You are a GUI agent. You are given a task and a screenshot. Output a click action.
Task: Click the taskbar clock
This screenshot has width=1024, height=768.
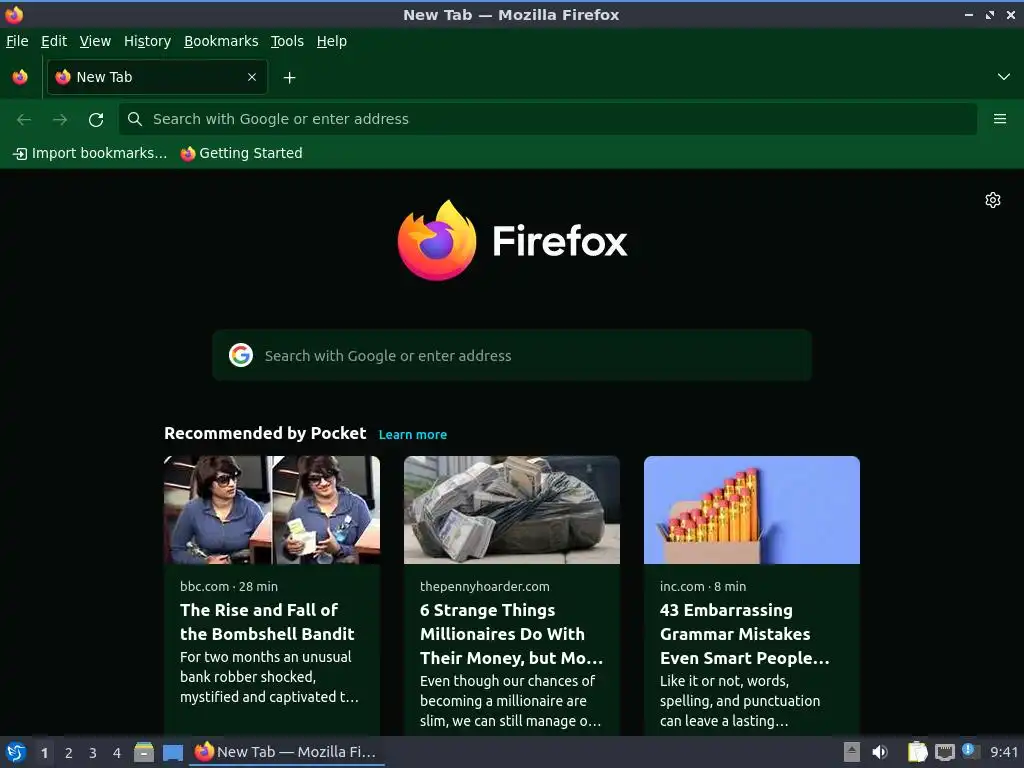1004,752
